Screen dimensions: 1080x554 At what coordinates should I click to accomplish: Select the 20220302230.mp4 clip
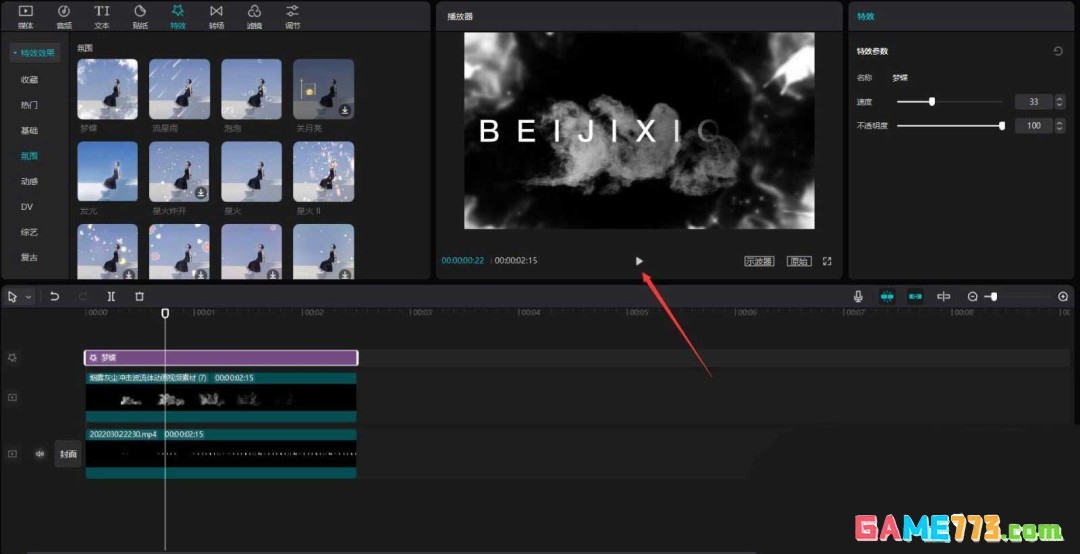[x=221, y=453]
